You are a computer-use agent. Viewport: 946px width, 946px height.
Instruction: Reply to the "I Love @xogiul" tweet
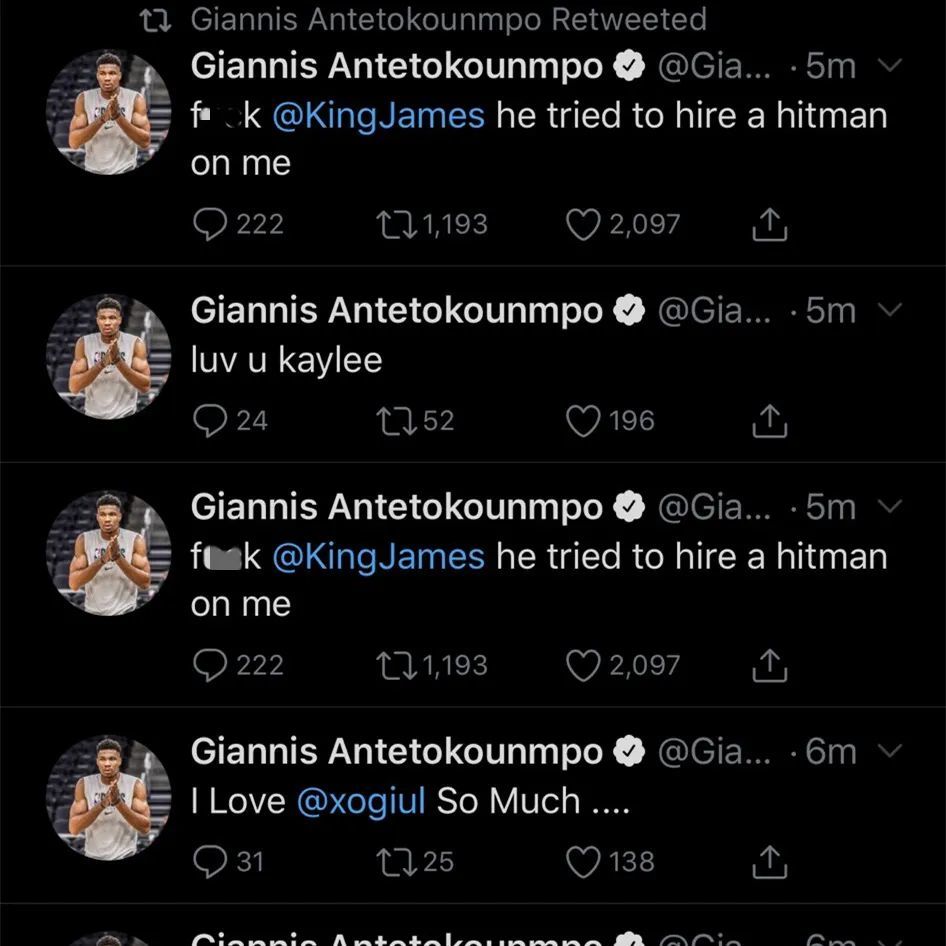pyautogui.click(x=209, y=862)
